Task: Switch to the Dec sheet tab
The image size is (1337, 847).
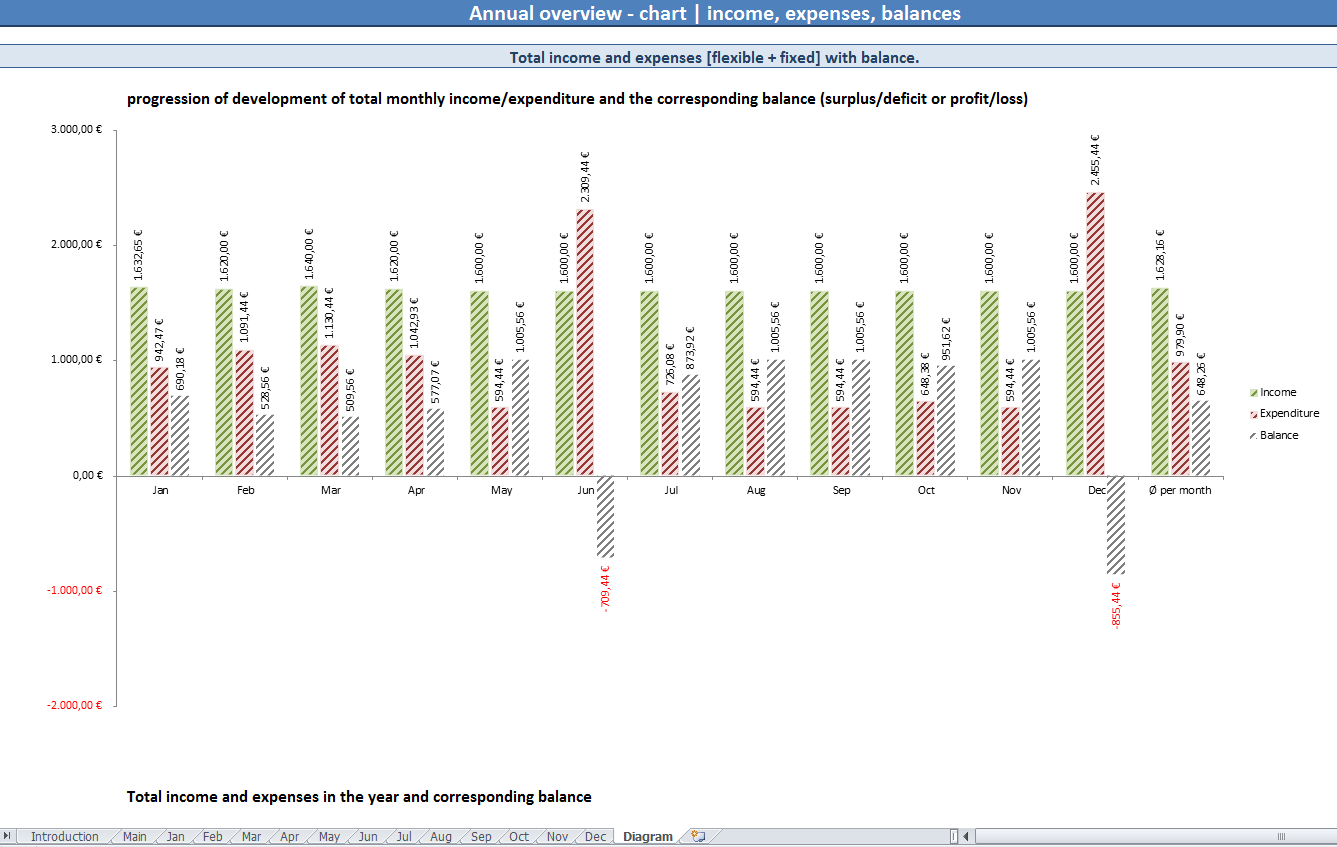Action: [x=595, y=837]
